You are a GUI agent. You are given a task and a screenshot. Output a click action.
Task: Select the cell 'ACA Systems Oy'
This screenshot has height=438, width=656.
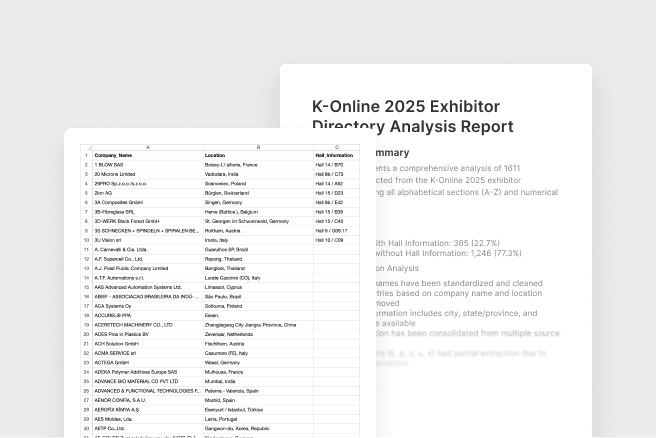pos(148,306)
